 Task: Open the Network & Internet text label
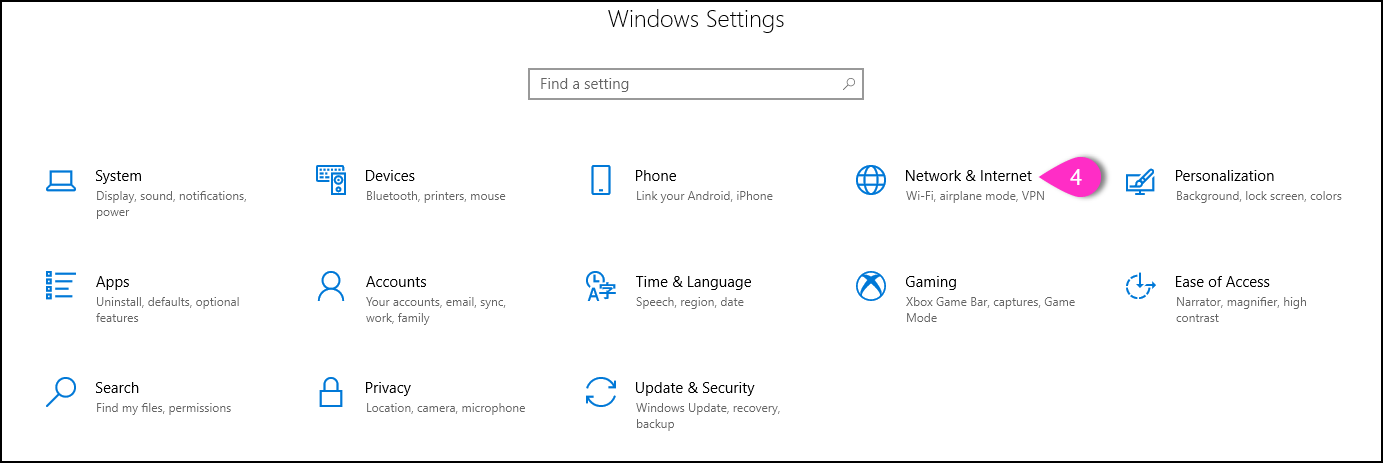(x=968, y=176)
